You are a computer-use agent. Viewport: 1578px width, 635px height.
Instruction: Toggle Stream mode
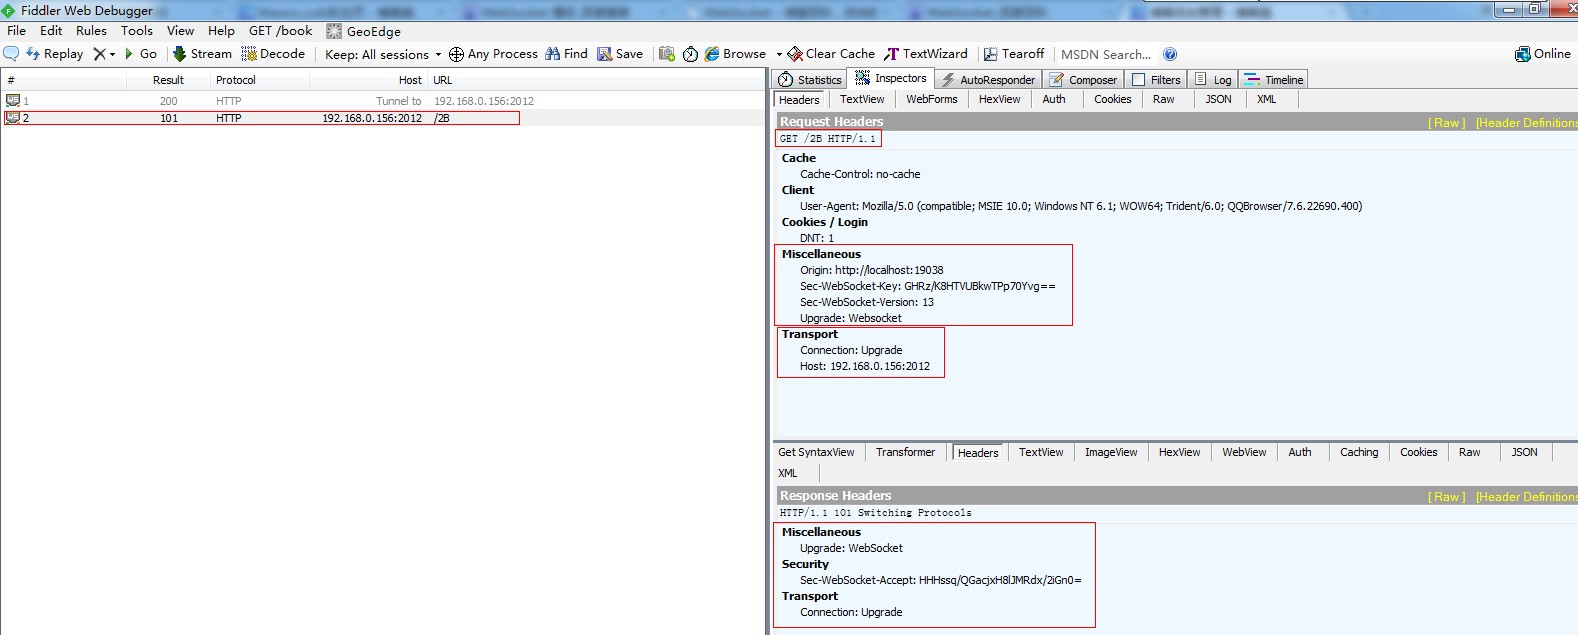202,54
